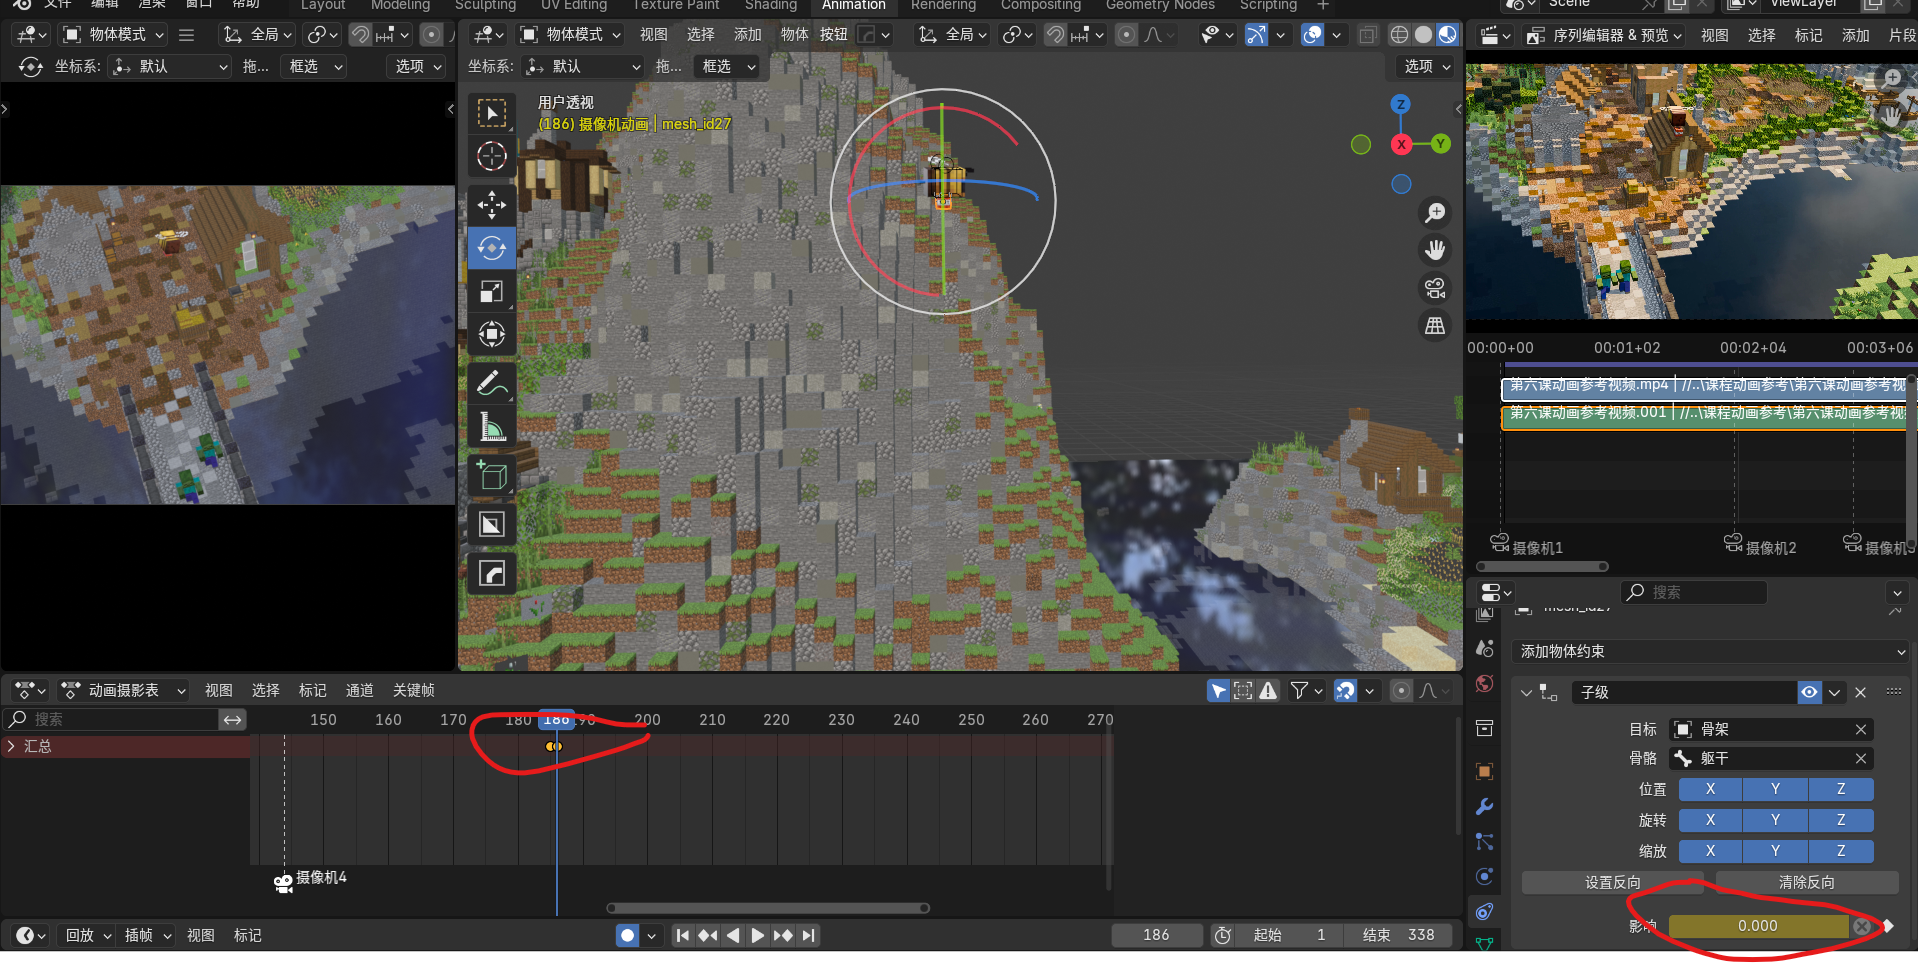This screenshot has width=1918, height=963.
Task: Jump to the end frame
Action: [x=809, y=935]
